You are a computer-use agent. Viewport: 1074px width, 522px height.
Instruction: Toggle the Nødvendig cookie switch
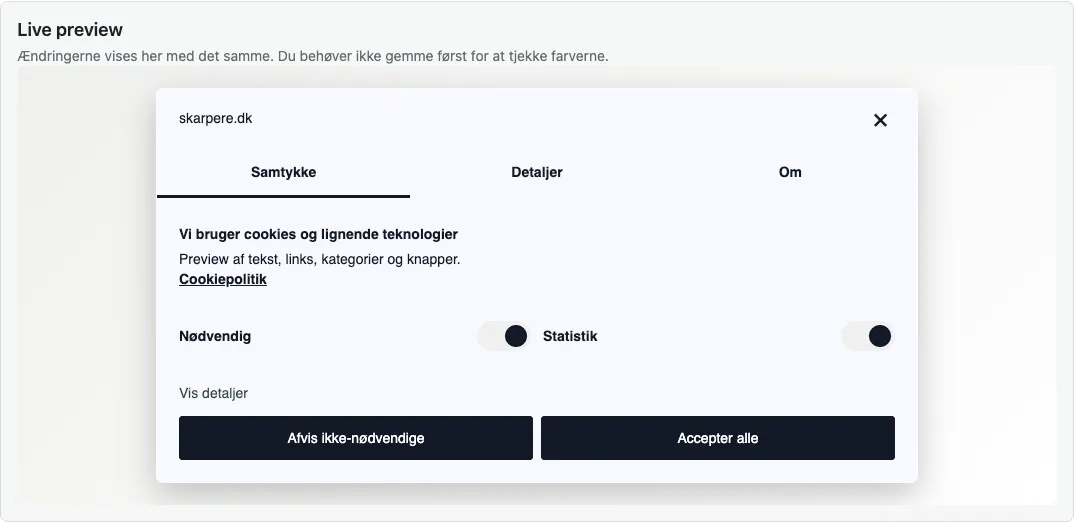coord(503,336)
